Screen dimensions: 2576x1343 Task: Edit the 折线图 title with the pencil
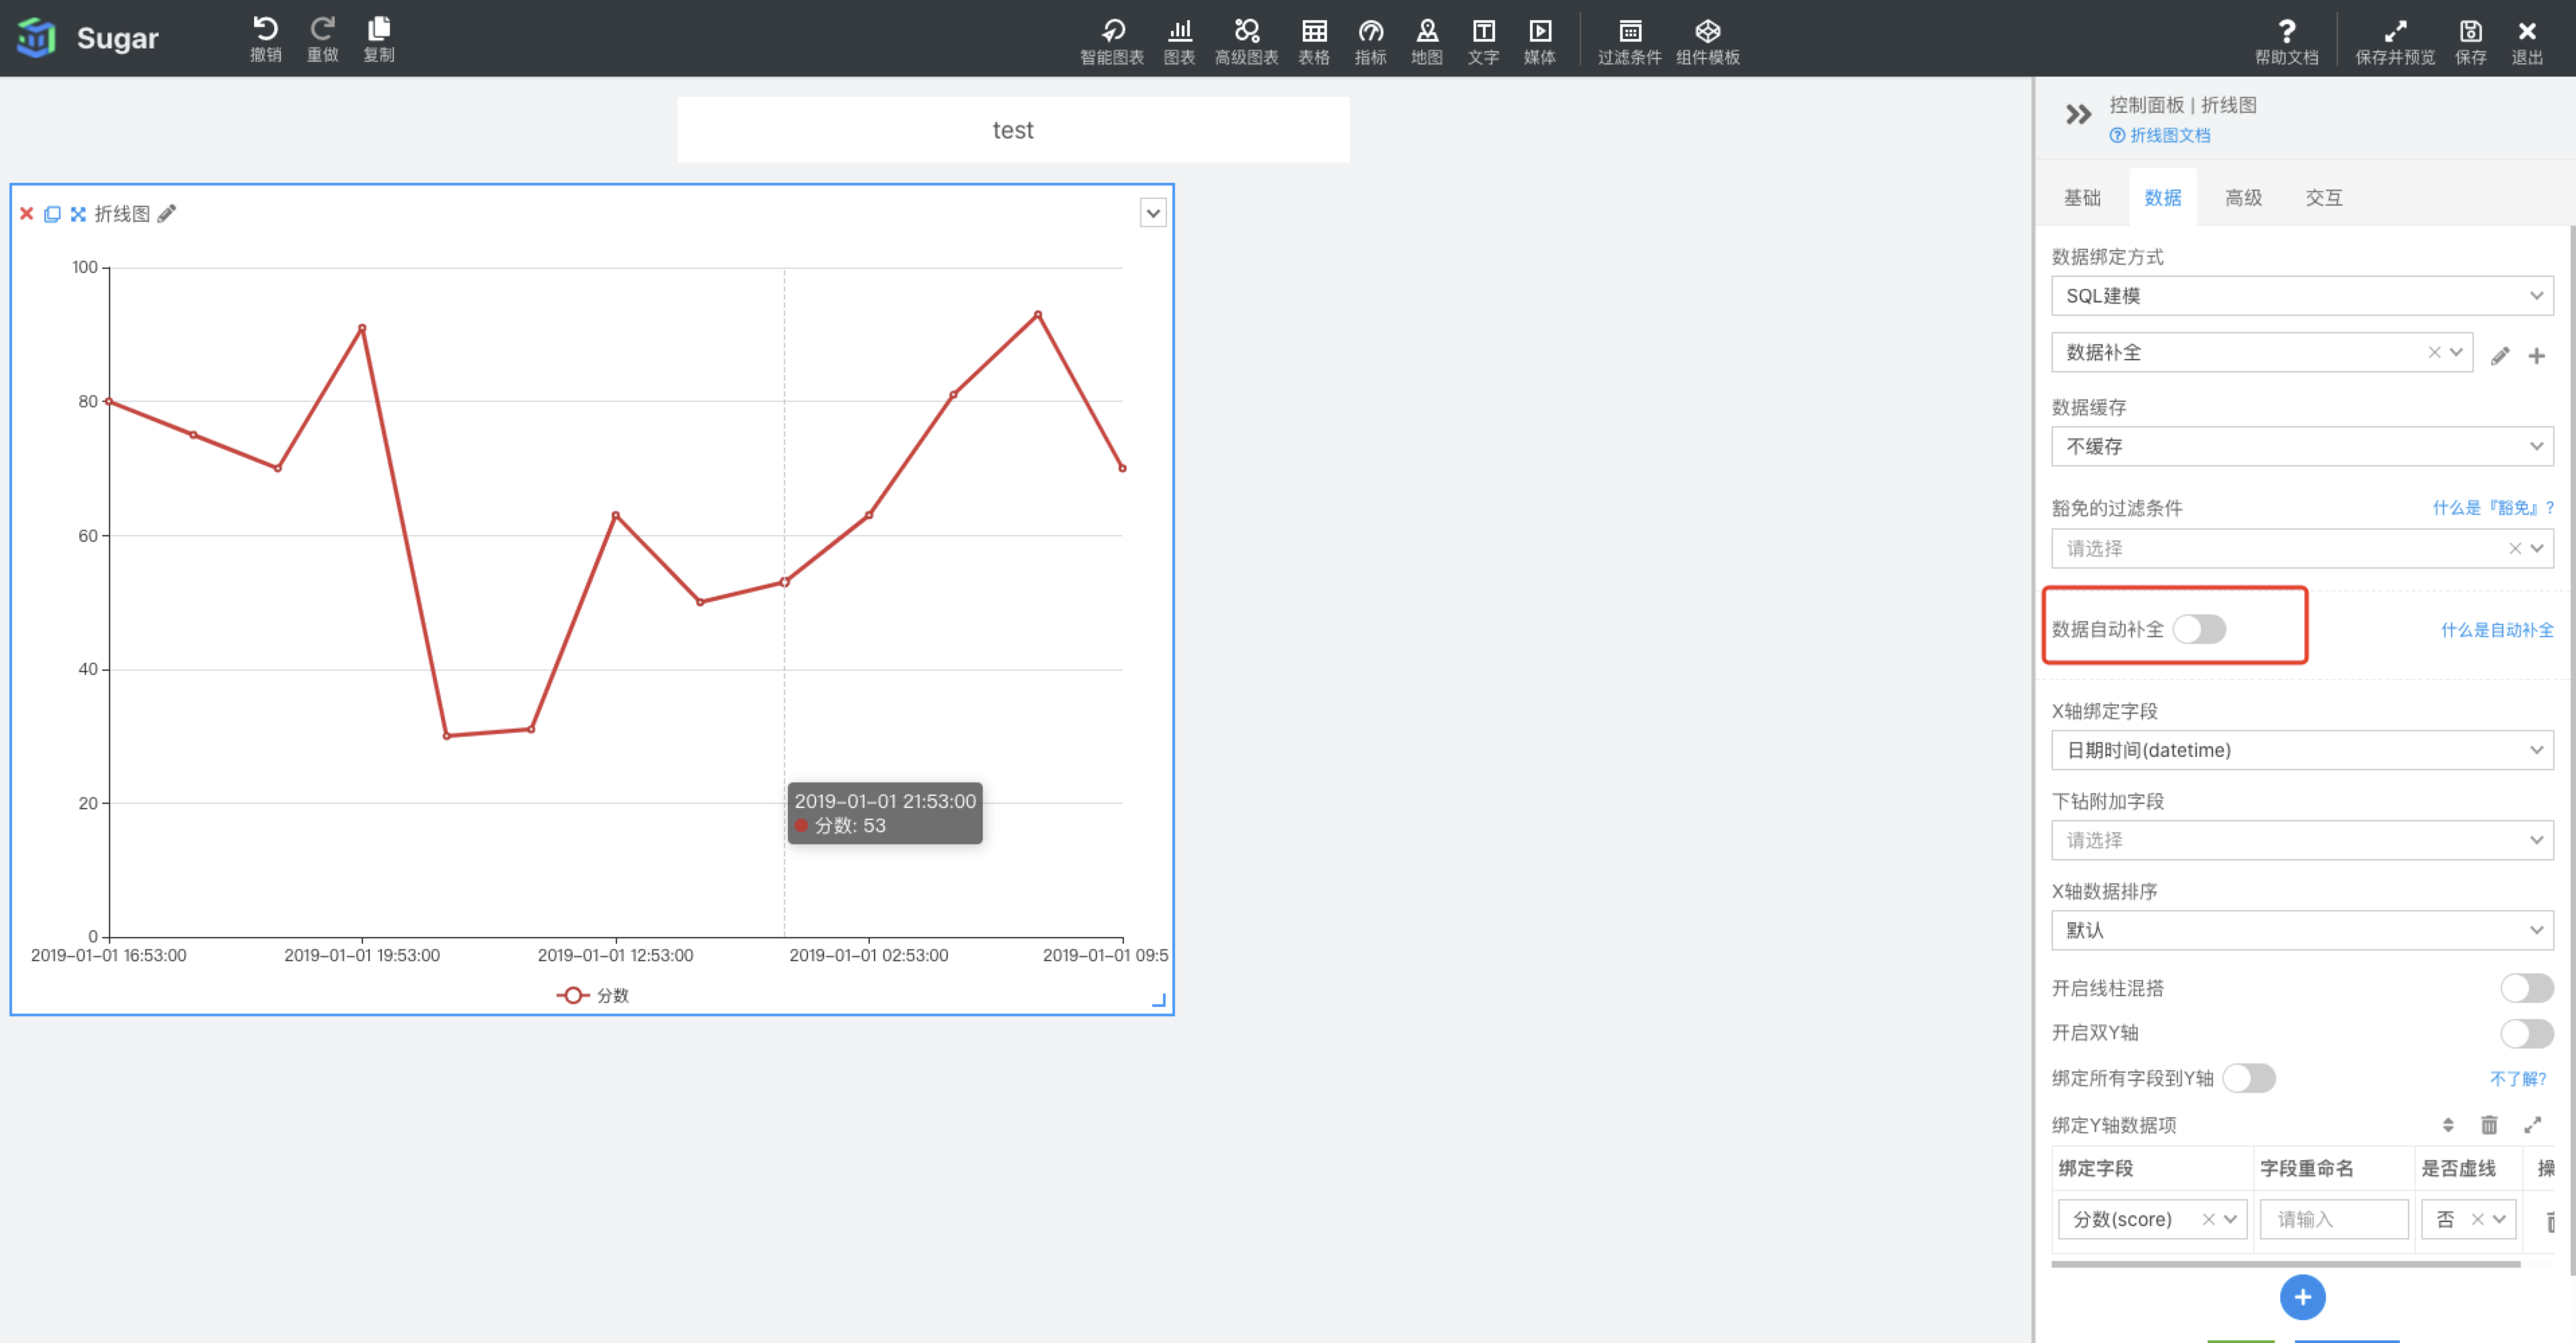pos(167,213)
